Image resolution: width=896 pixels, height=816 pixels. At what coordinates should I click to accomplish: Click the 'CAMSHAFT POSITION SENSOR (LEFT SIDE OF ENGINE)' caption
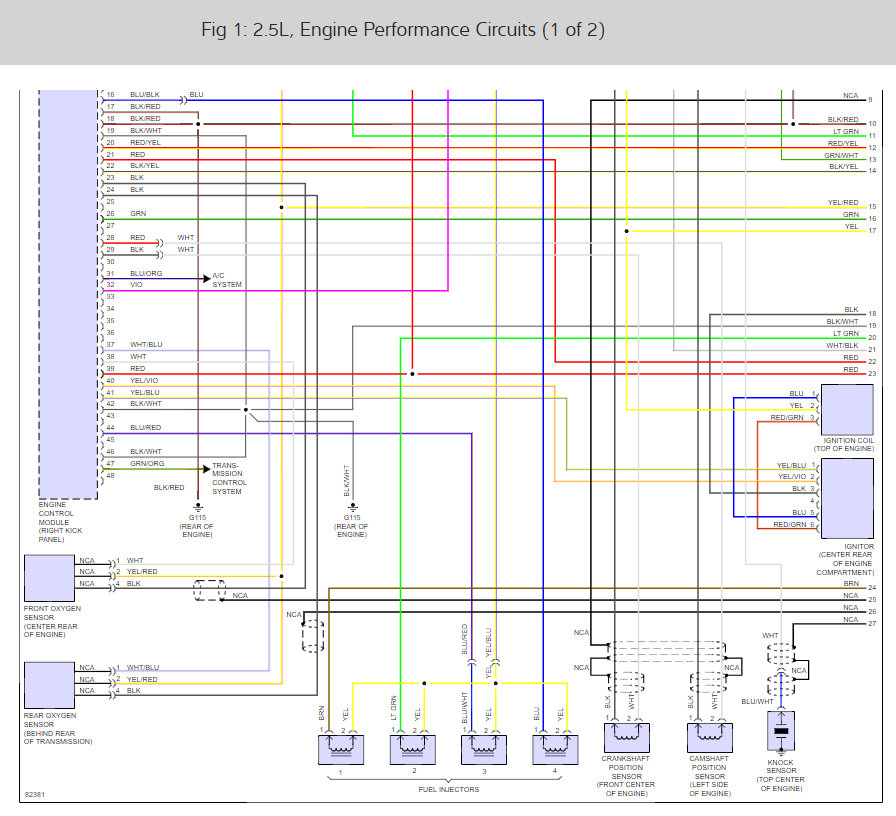pyautogui.click(x=710, y=776)
